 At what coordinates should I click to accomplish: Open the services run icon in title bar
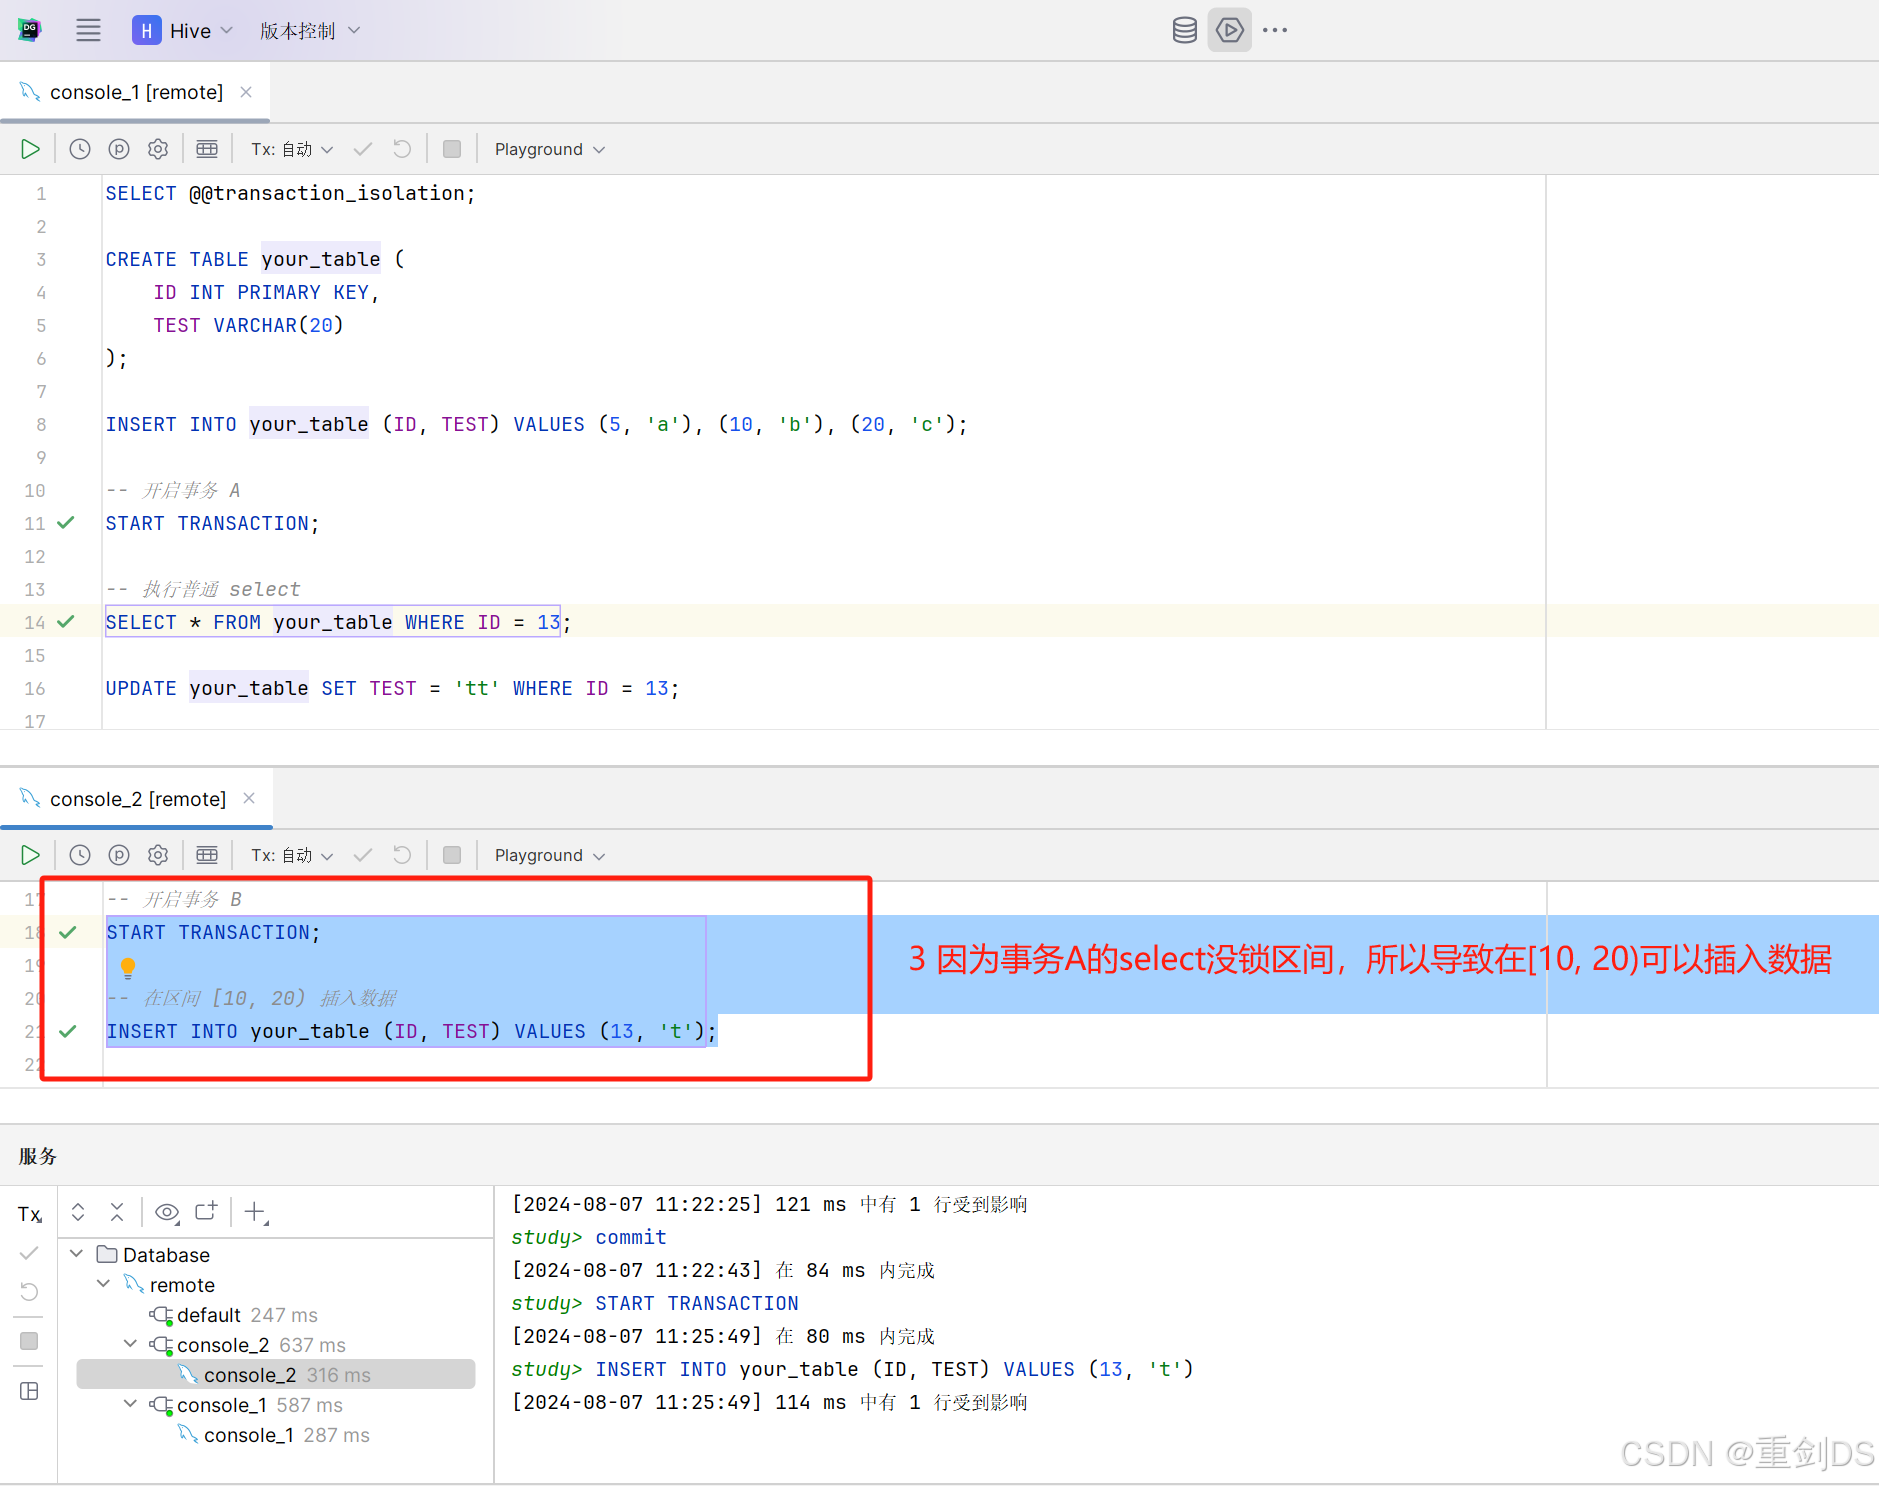[1229, 30]
